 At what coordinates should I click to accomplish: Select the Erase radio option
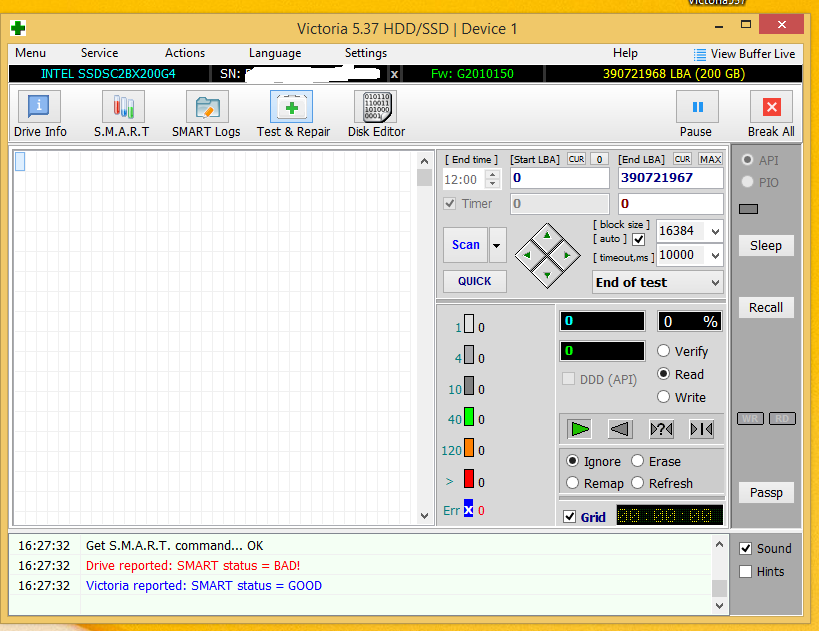[x=637, y=461]
